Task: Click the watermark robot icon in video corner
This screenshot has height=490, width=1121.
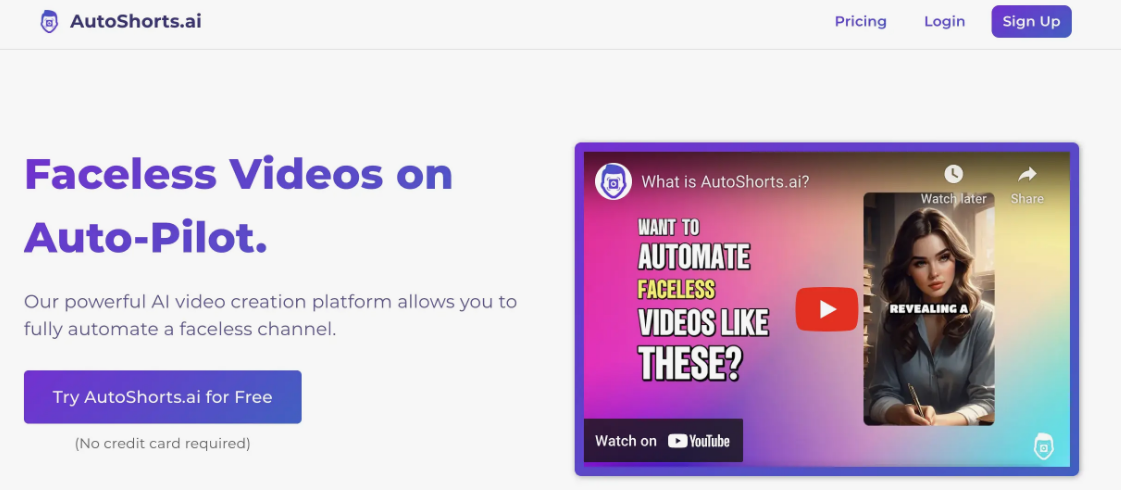Action: (x=1044, y=446)
